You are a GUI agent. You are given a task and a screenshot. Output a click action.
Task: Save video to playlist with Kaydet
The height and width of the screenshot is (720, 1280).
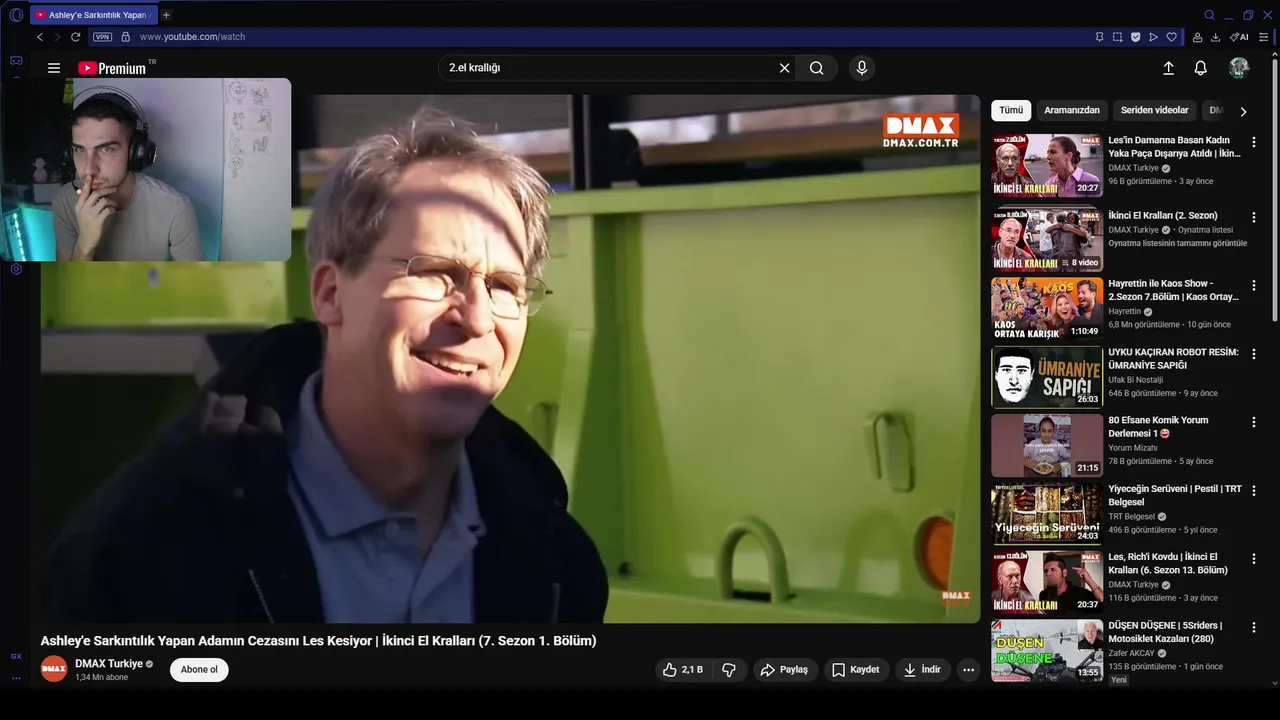pos(856,670)
